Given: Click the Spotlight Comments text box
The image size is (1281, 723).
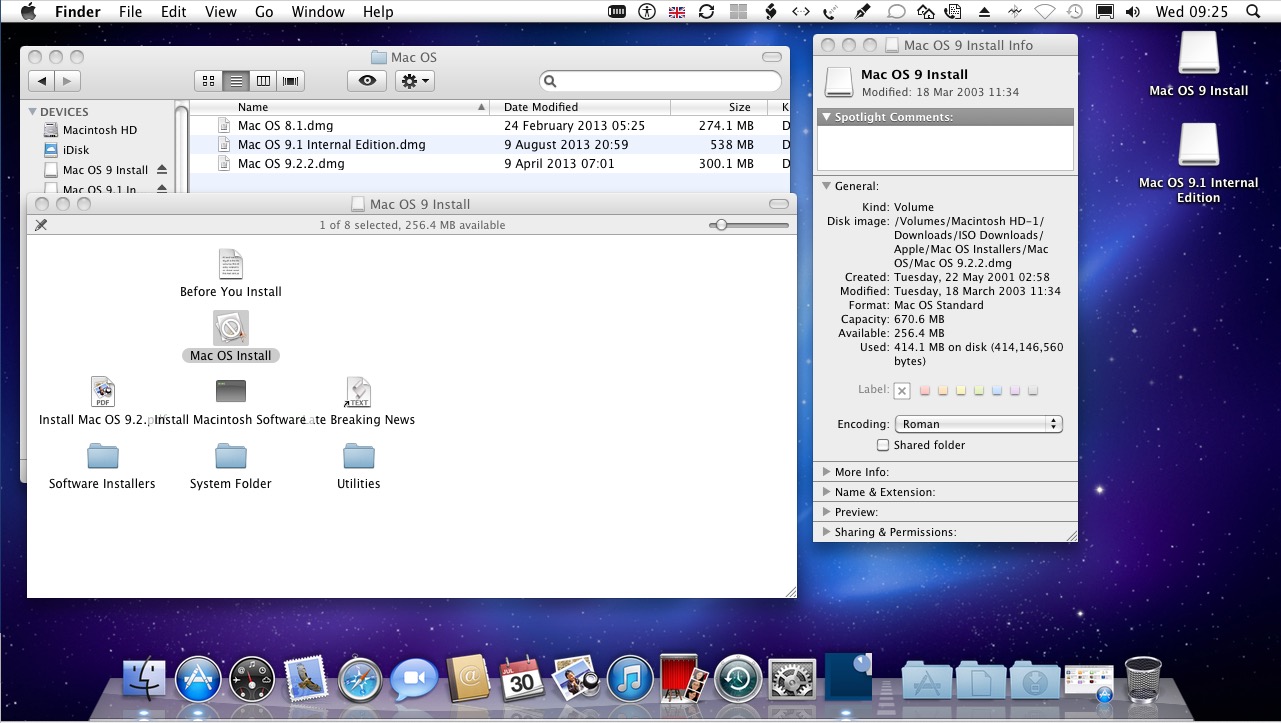Looking at the screenshot, I should coord(945,148).
